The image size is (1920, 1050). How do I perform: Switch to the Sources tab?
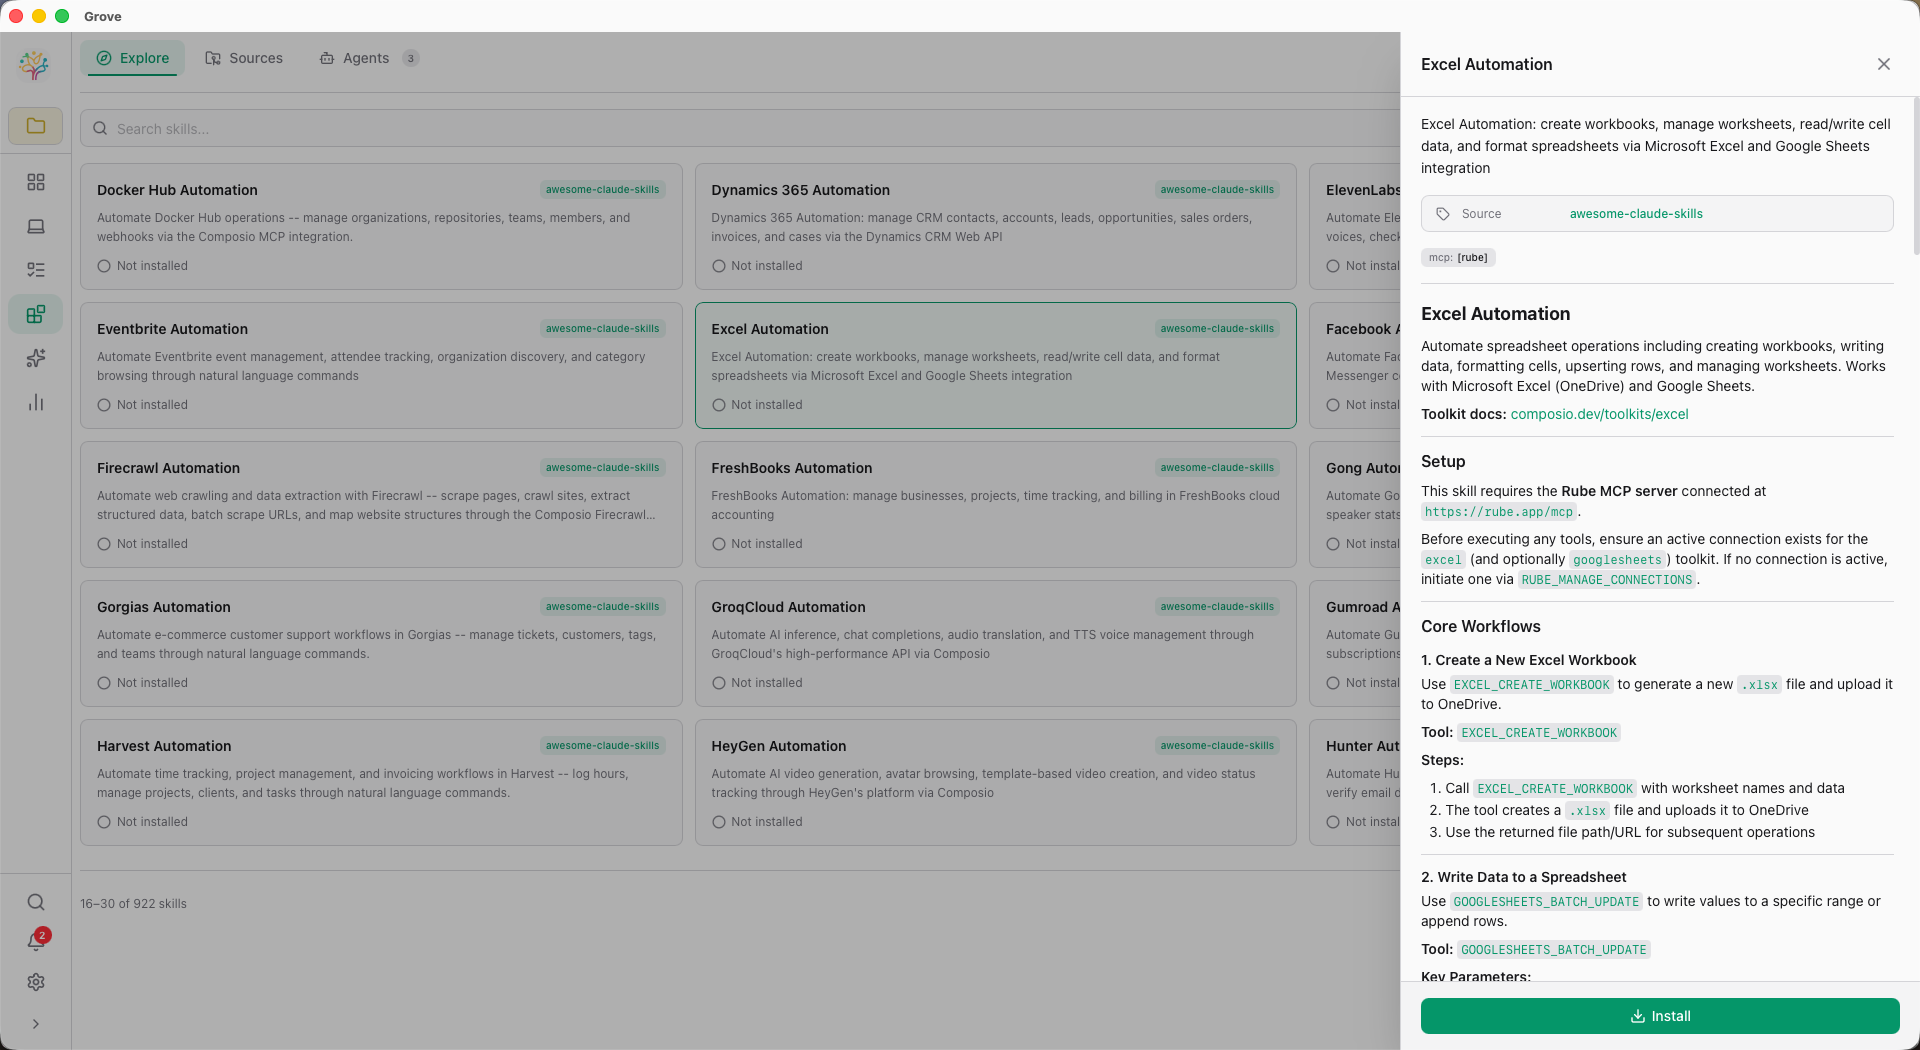coord(244,58)
